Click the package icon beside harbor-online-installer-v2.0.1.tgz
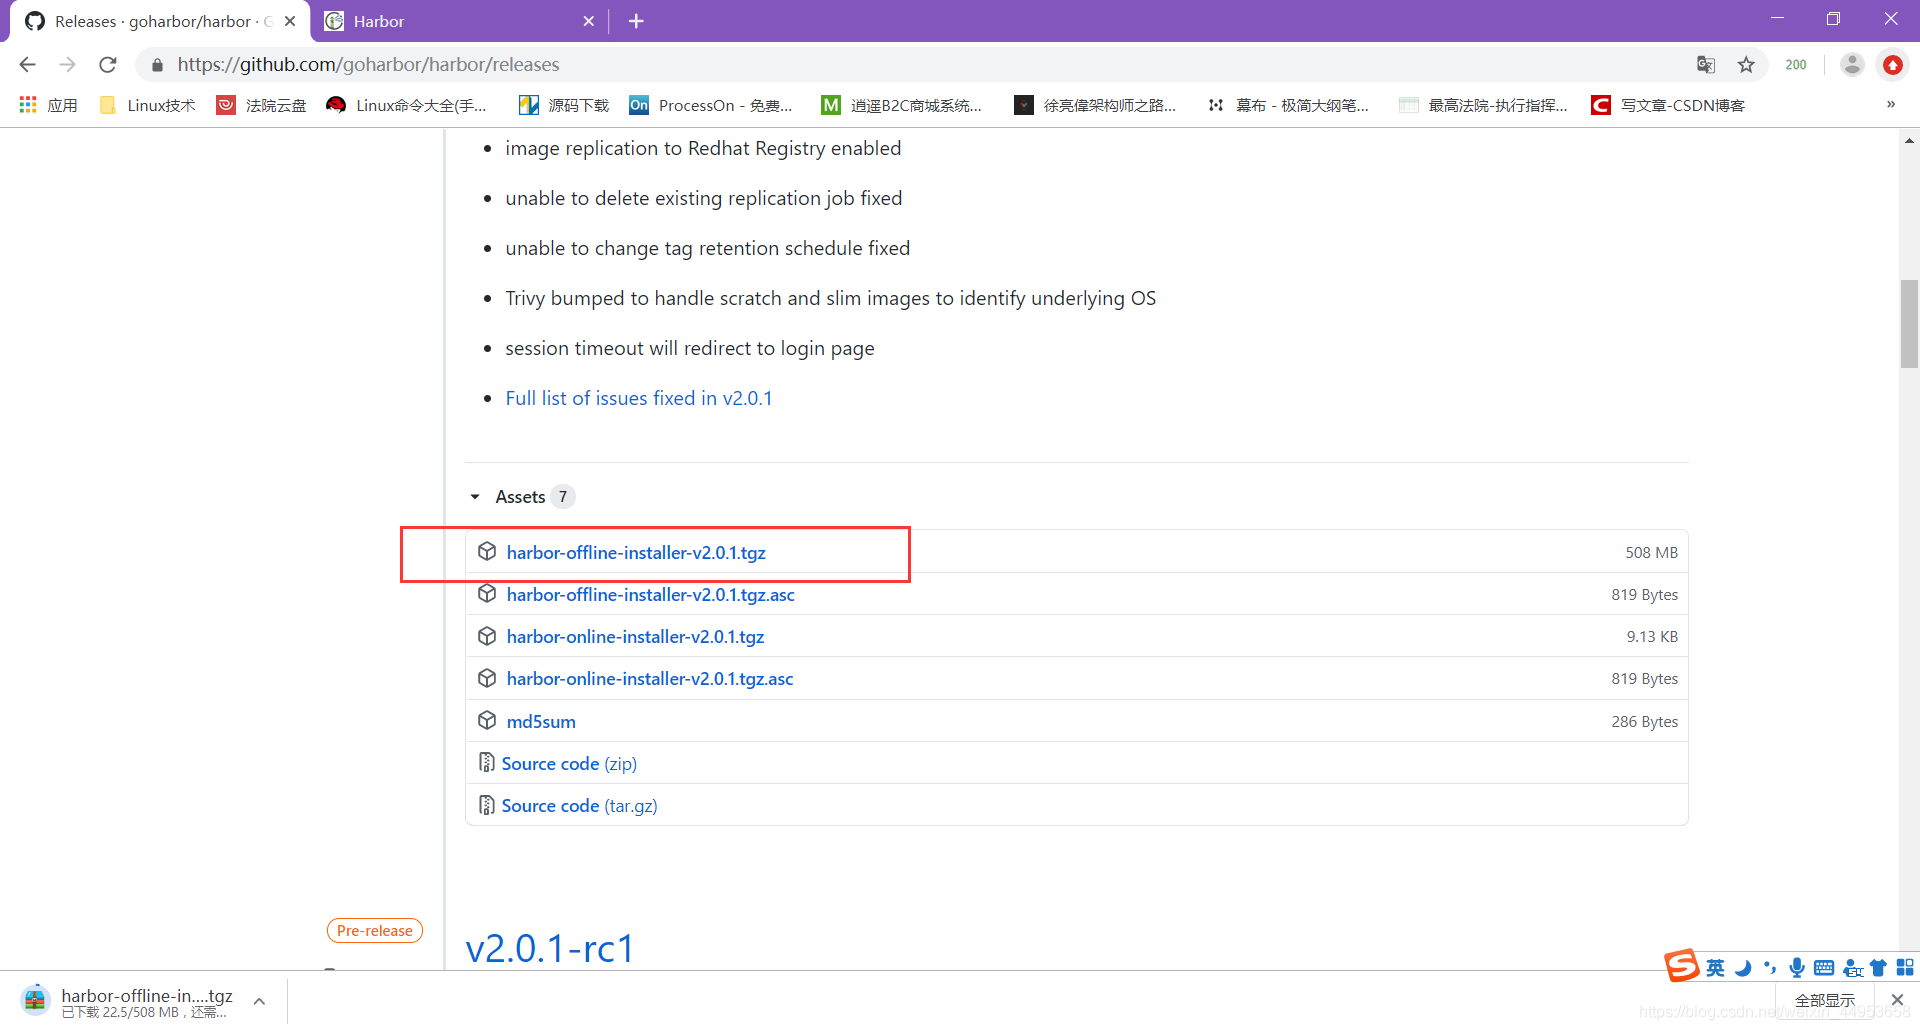Screen dimensions: 1920x1030 (487, 636)
